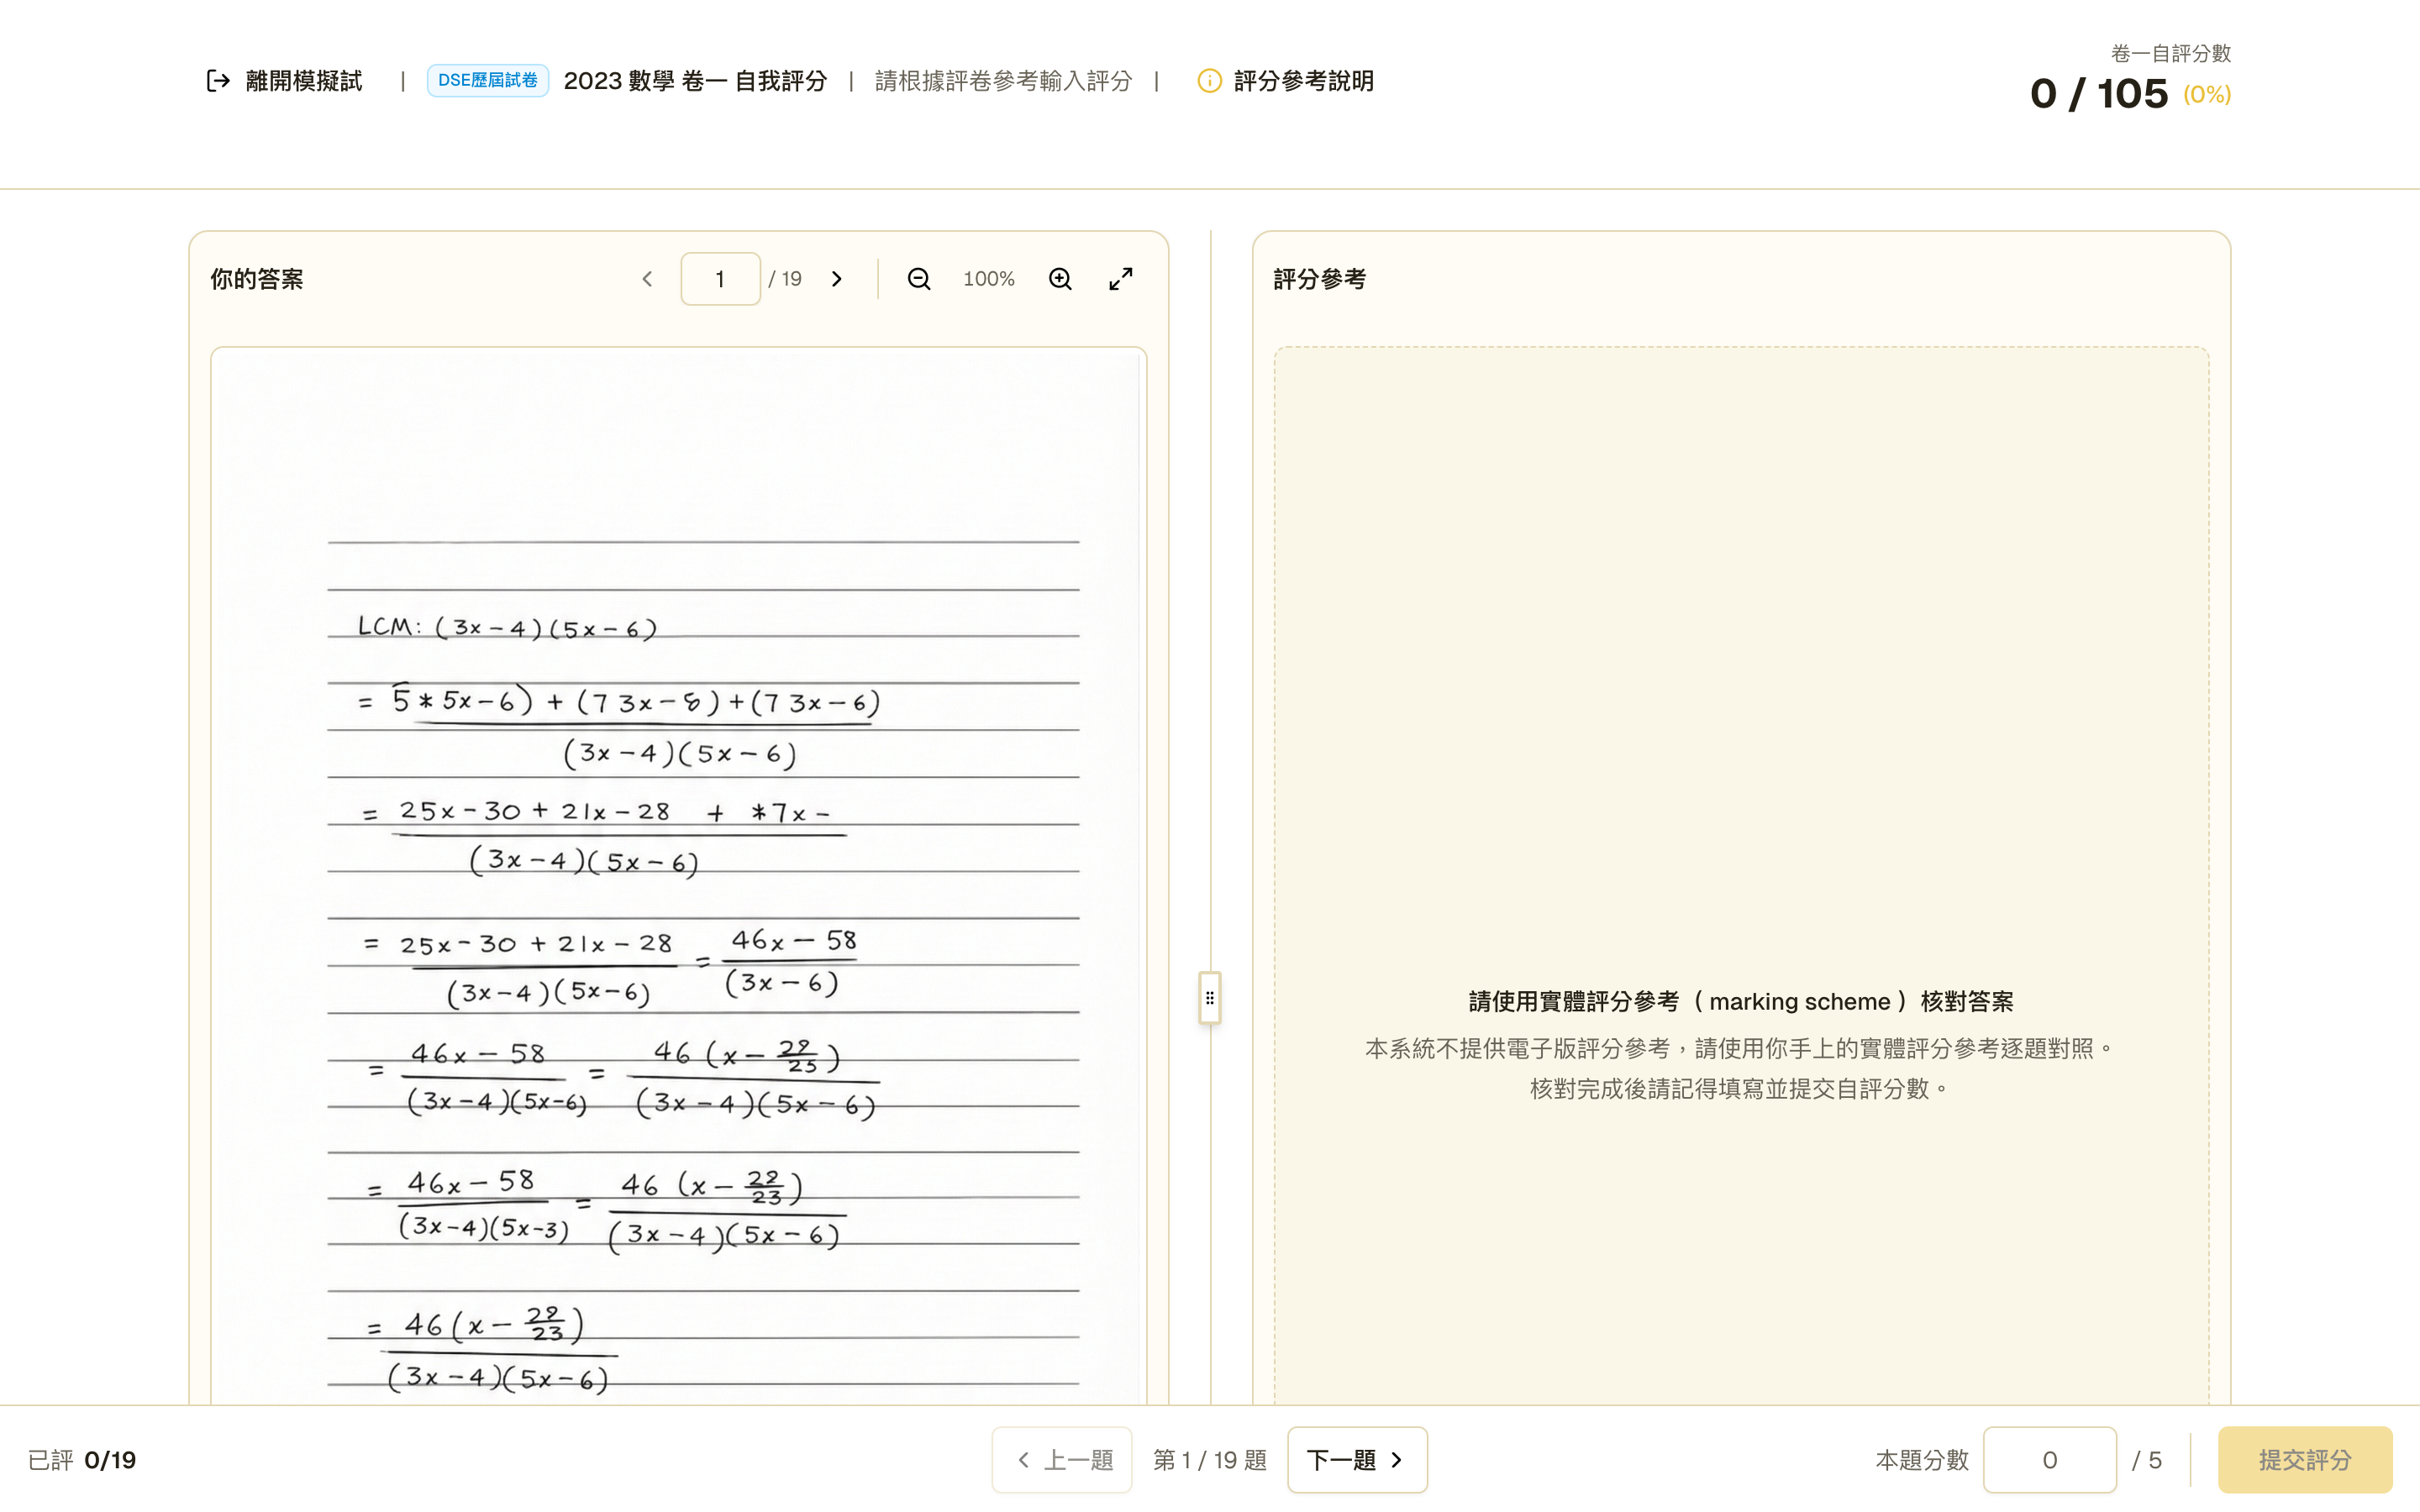The height and width of the screenshot is (1512, 2420).
Task: Click the DSE歷屆試卷 tag
Action: (488, 81)
